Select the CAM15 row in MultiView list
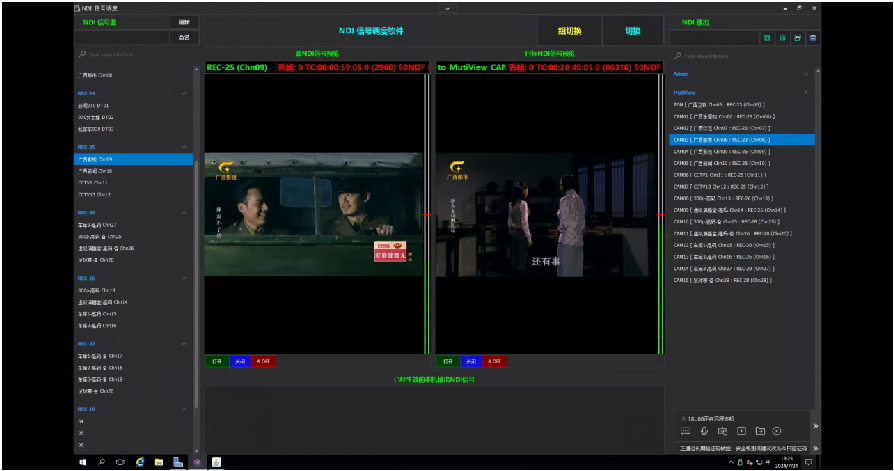 pyautogui.click(x=742, y=280)
